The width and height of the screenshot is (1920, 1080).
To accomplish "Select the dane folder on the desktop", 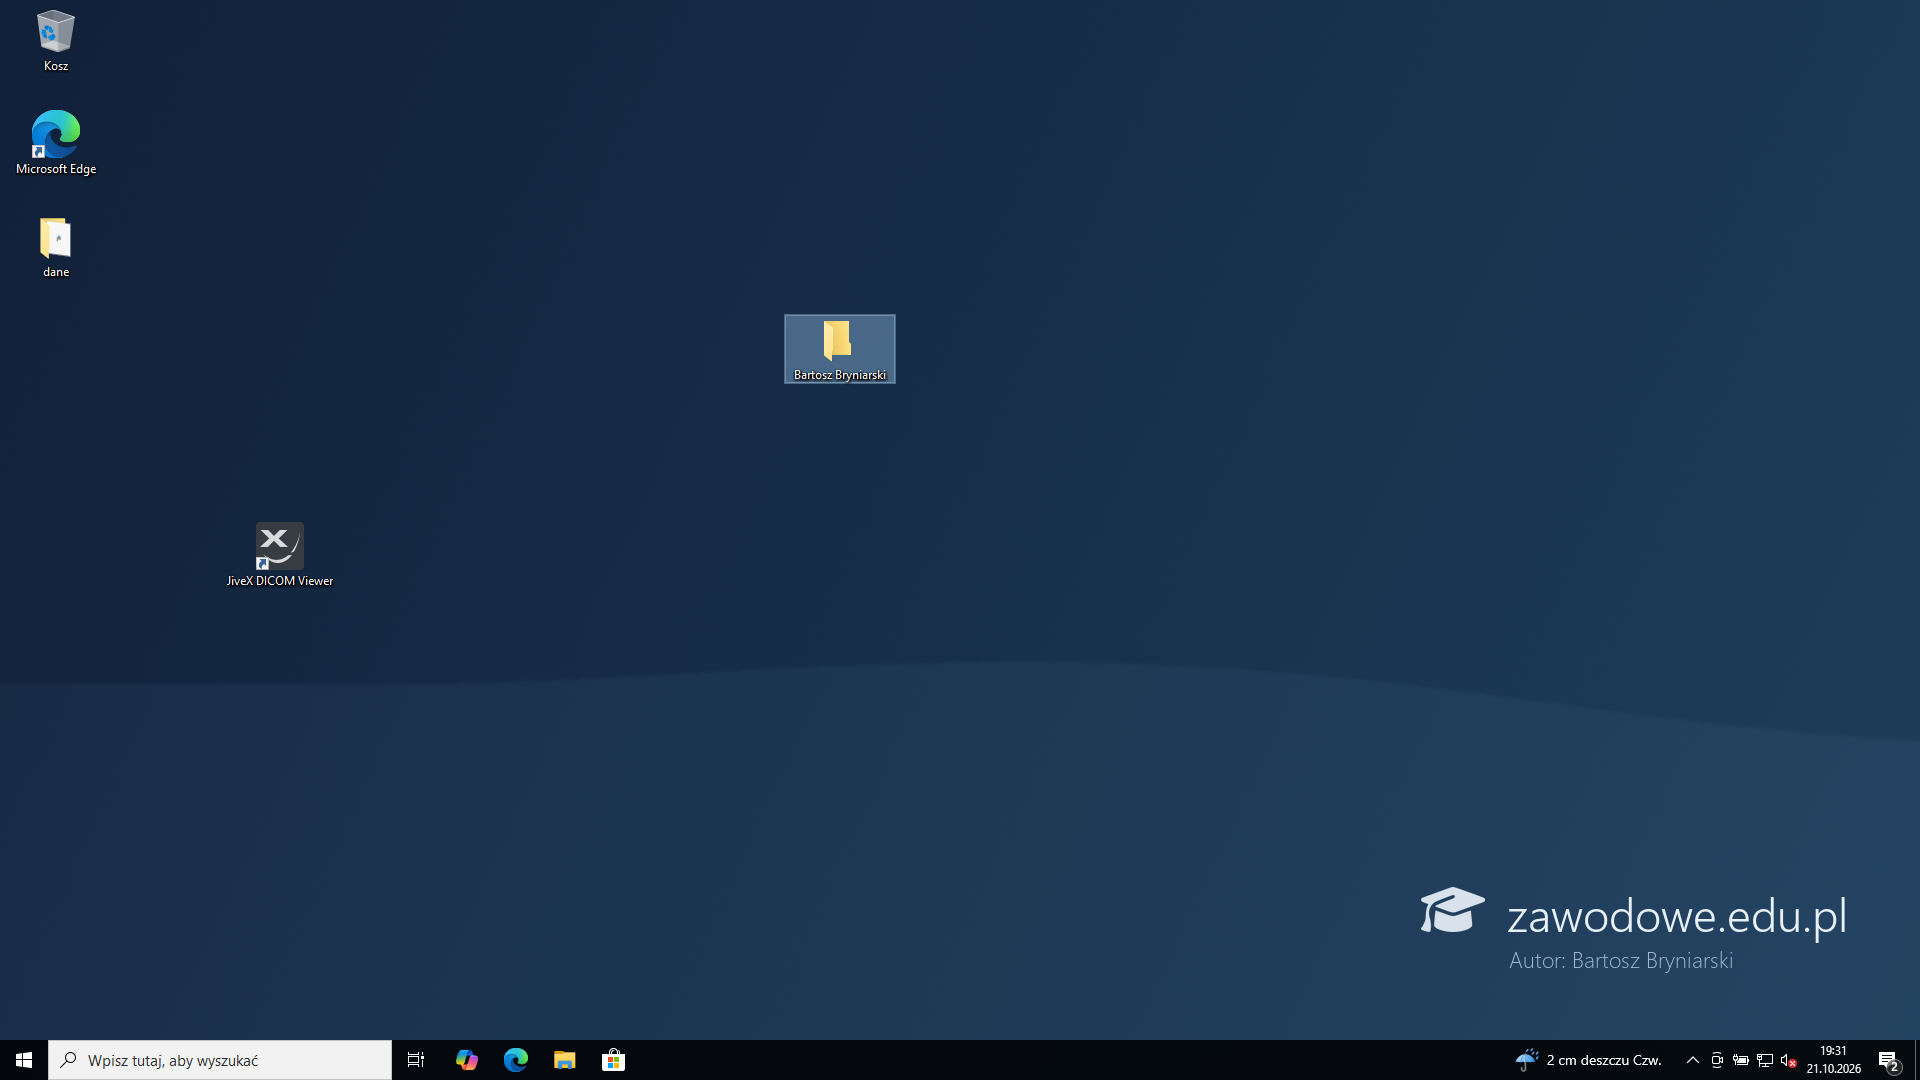I will [56, 247].
